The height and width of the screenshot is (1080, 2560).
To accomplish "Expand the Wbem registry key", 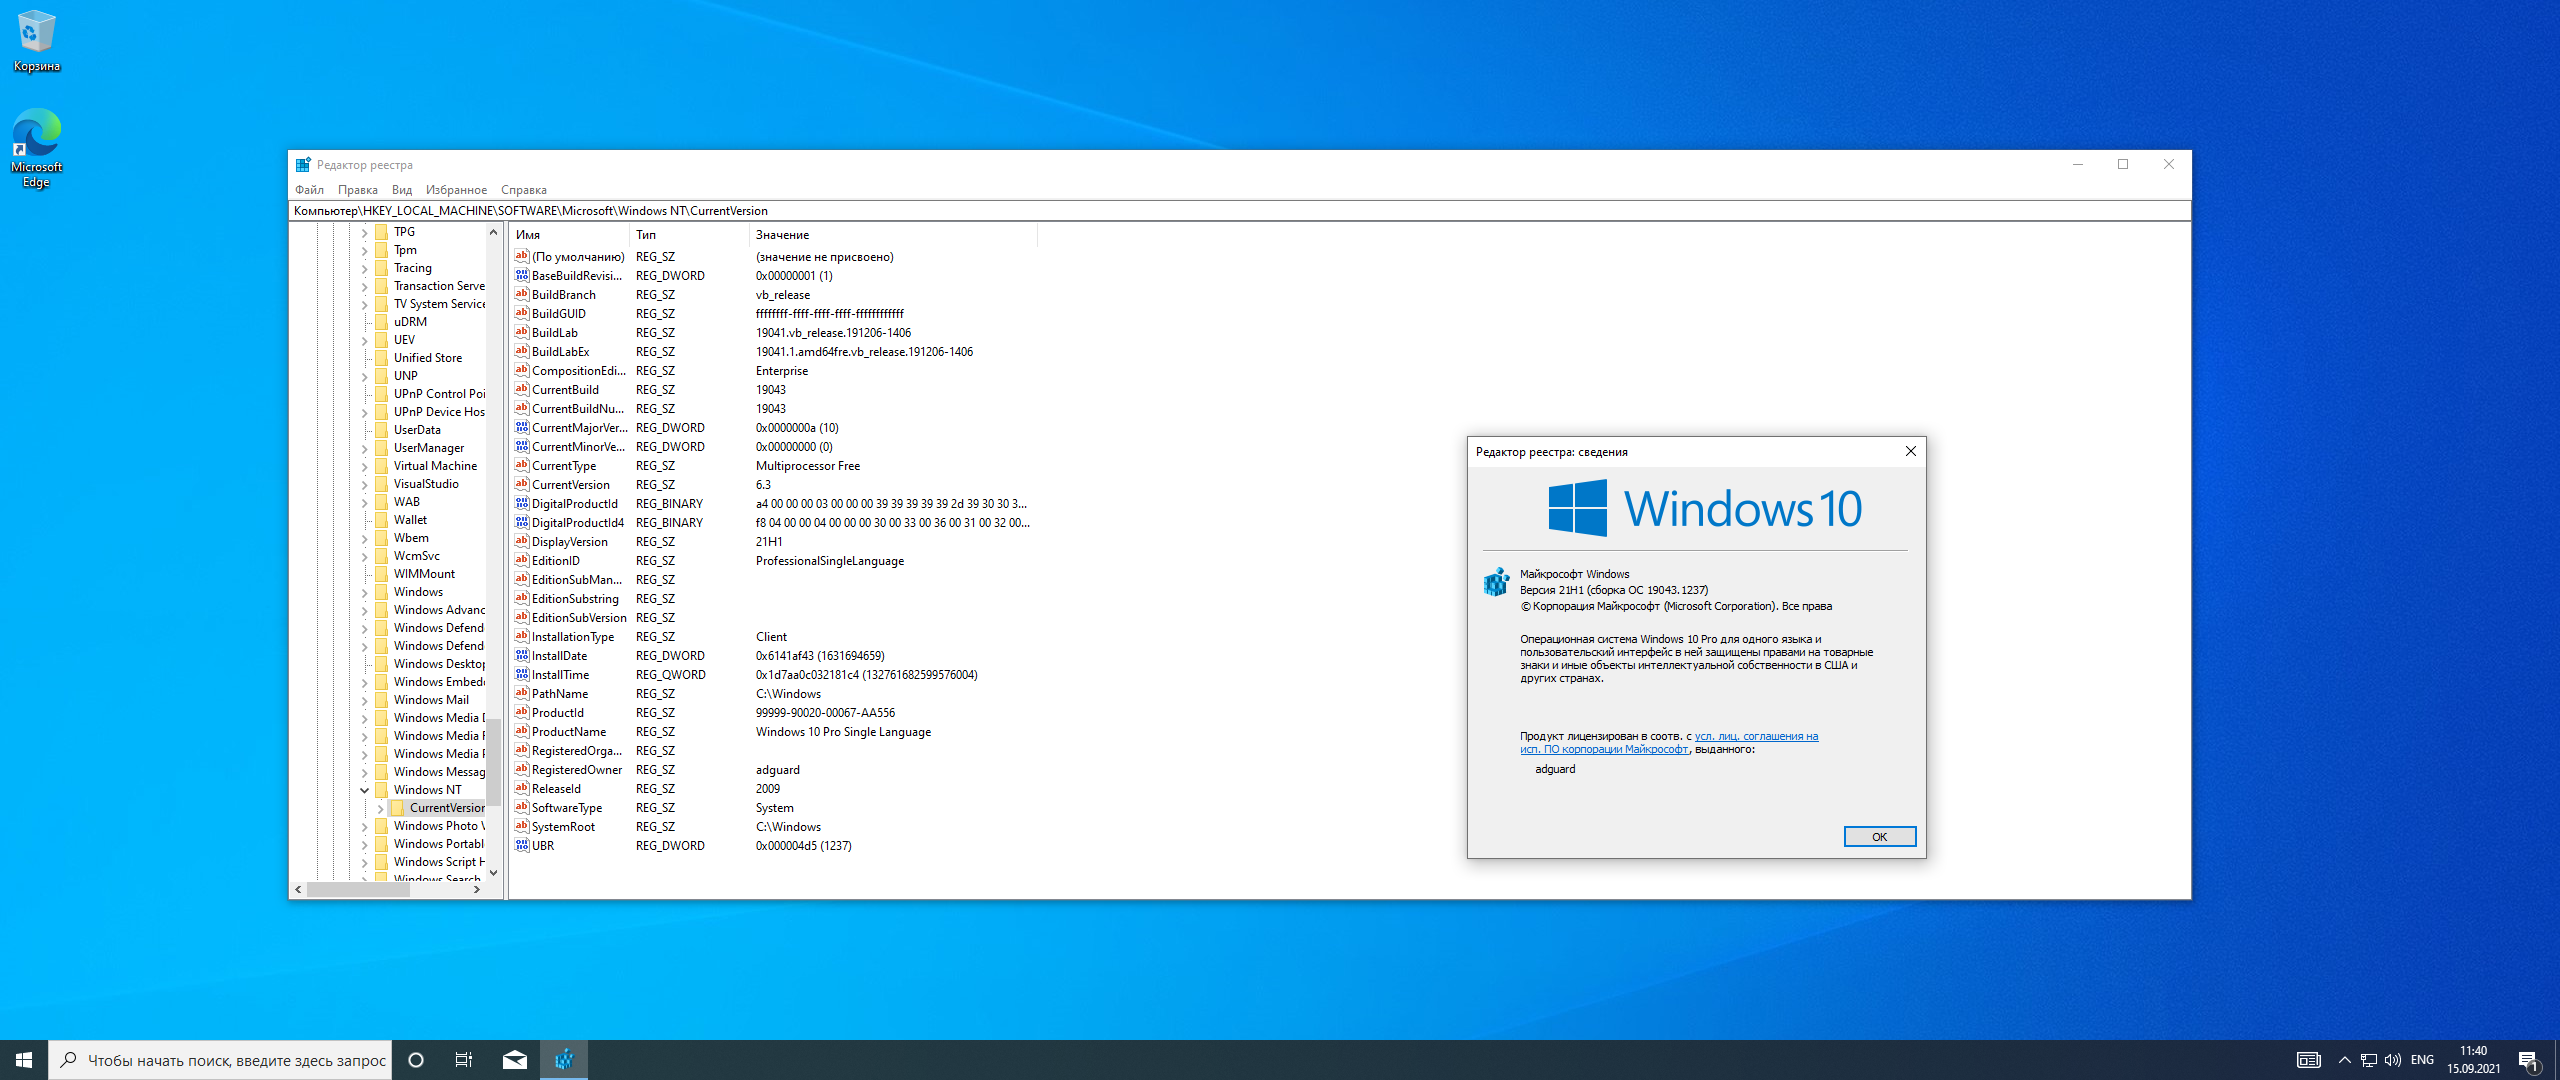I will (364, 538).
